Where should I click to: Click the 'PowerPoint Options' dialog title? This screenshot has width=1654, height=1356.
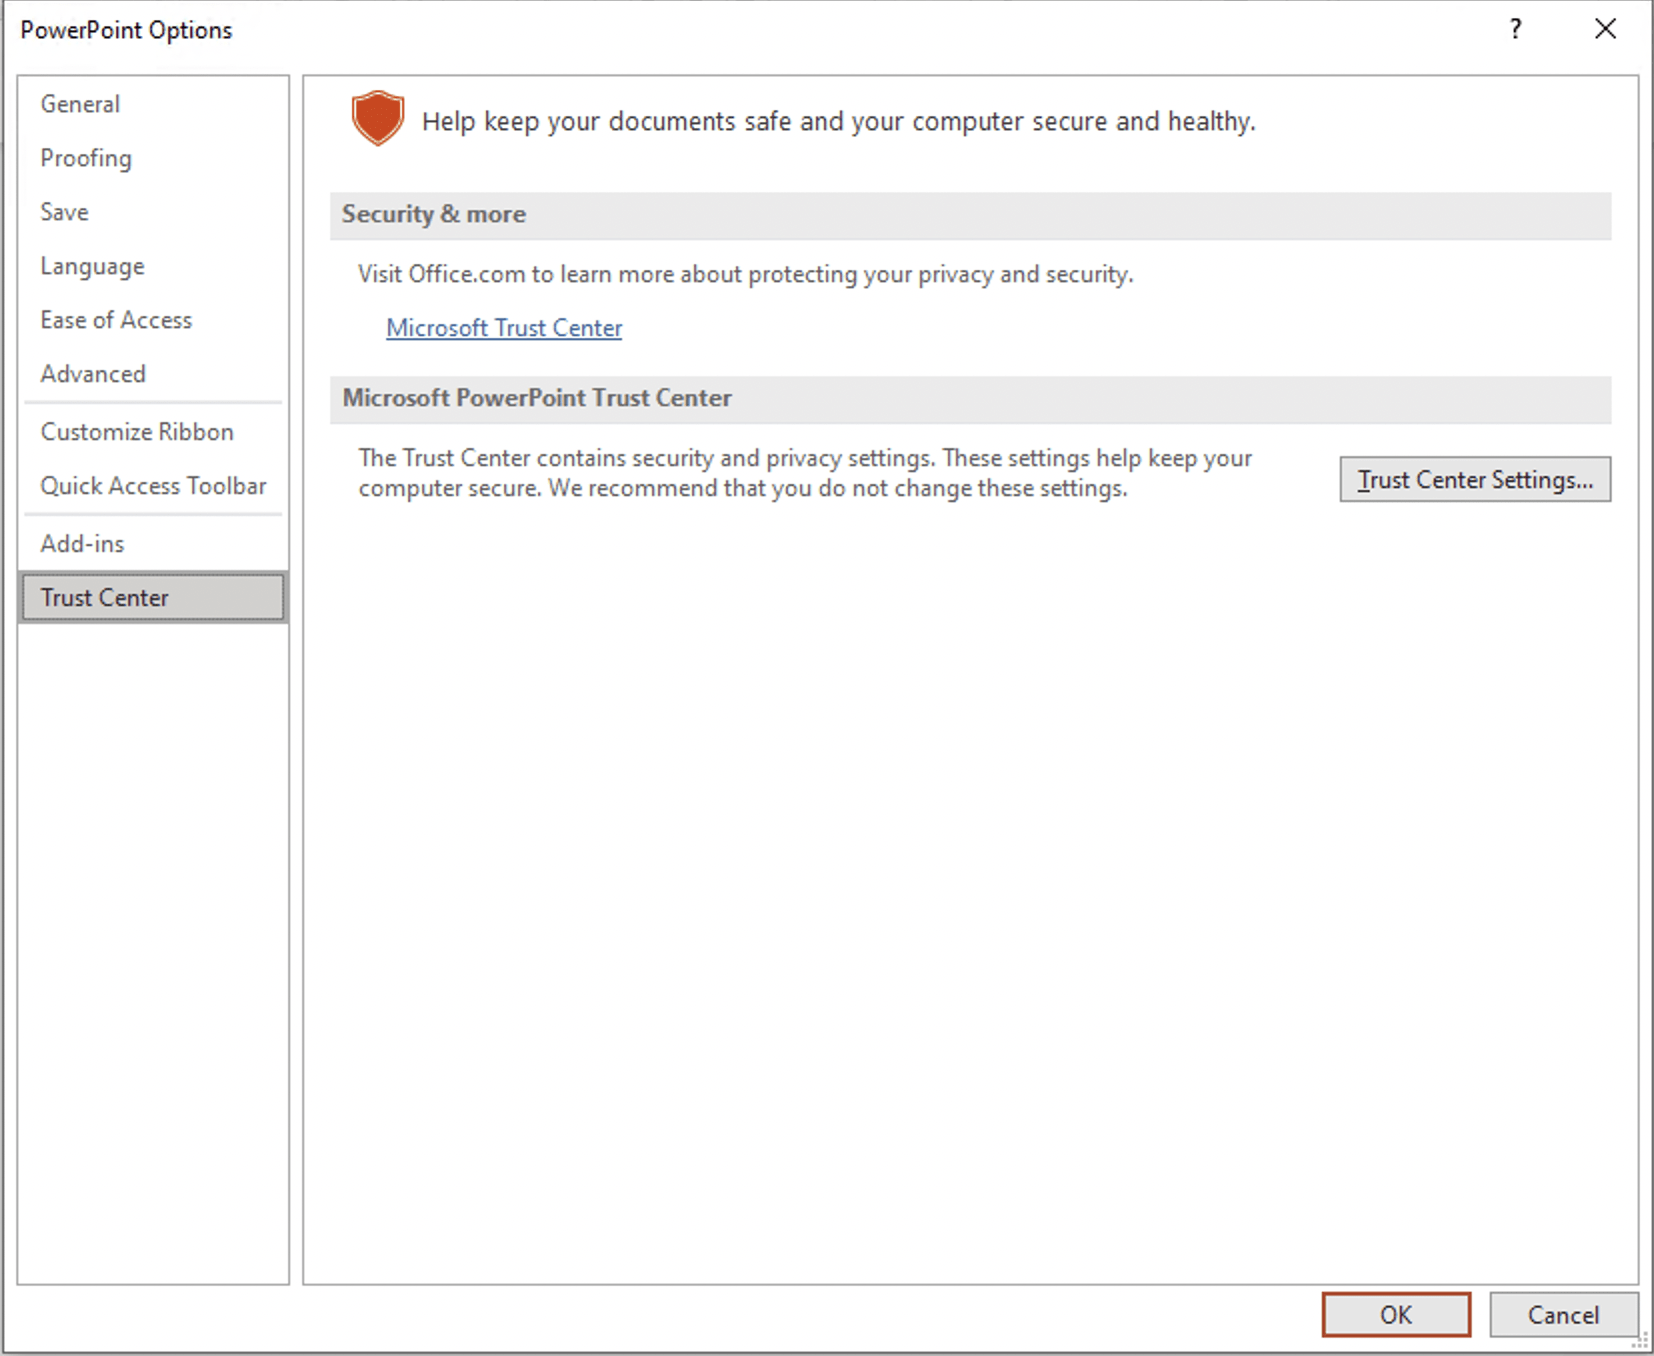(126, 30)
